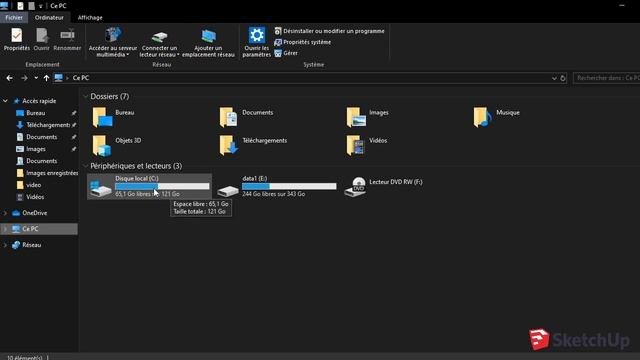The image size is (640, 360).
Task: Open the Fichier tab
Action: [14, 18]
